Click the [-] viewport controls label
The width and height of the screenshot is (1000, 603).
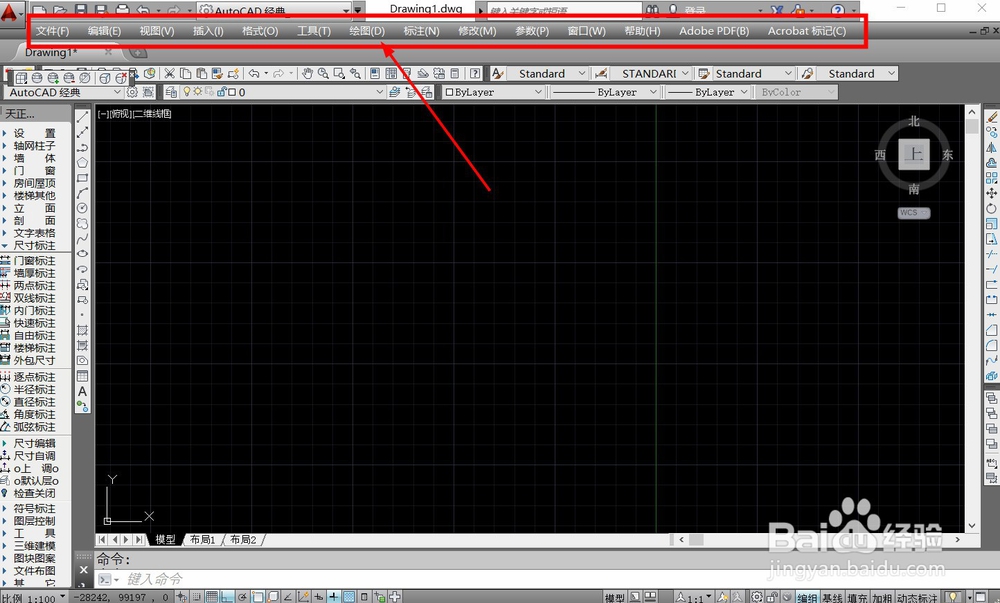point(103,114)
